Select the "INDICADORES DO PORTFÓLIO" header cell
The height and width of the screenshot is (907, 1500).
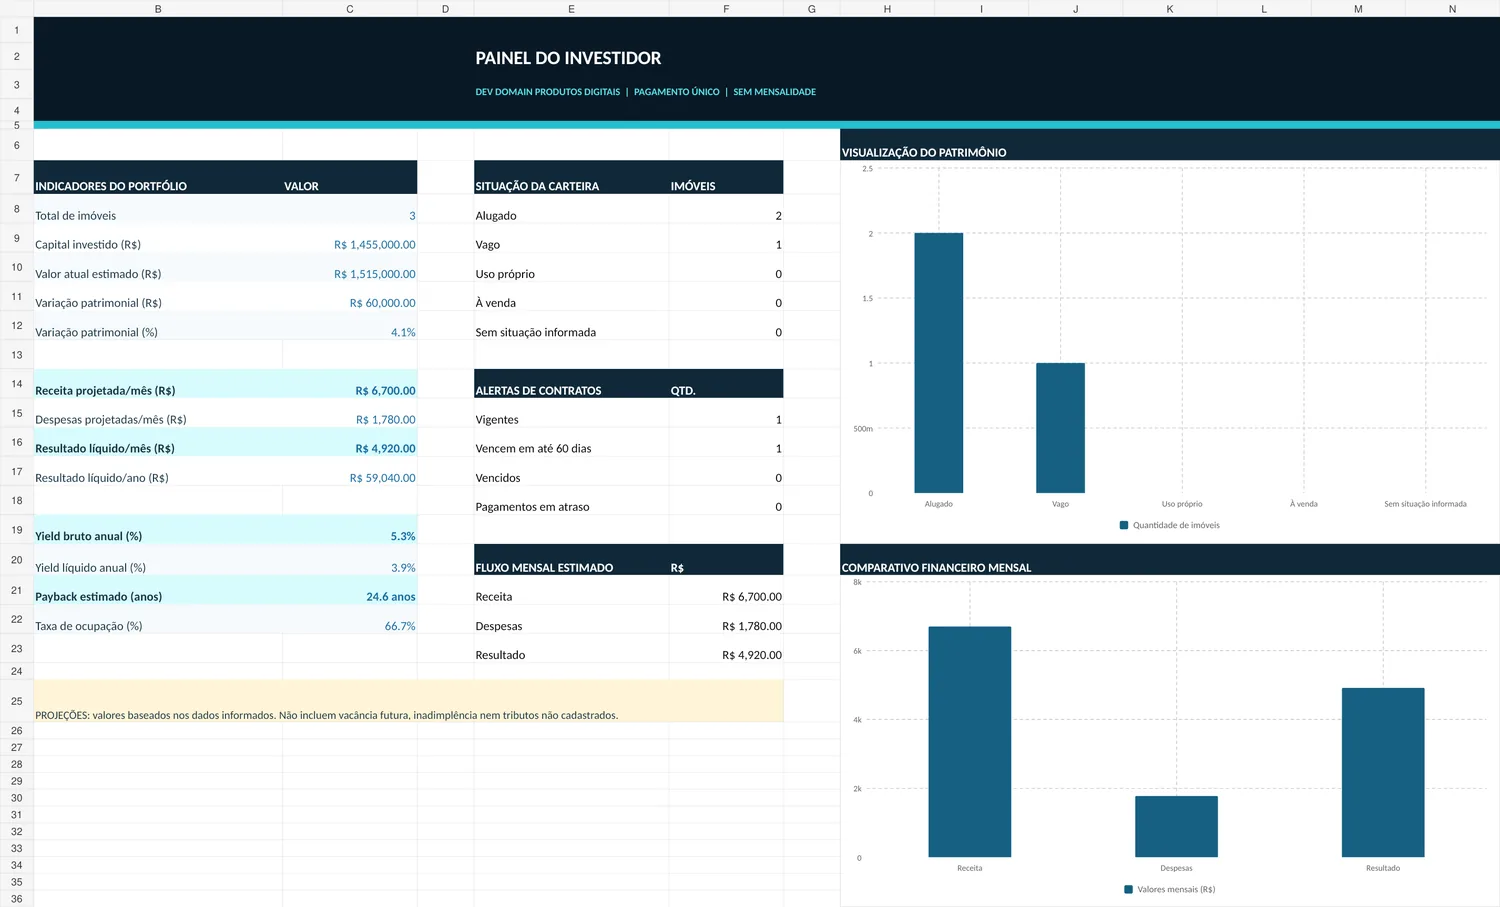click(x=158, y=177)
